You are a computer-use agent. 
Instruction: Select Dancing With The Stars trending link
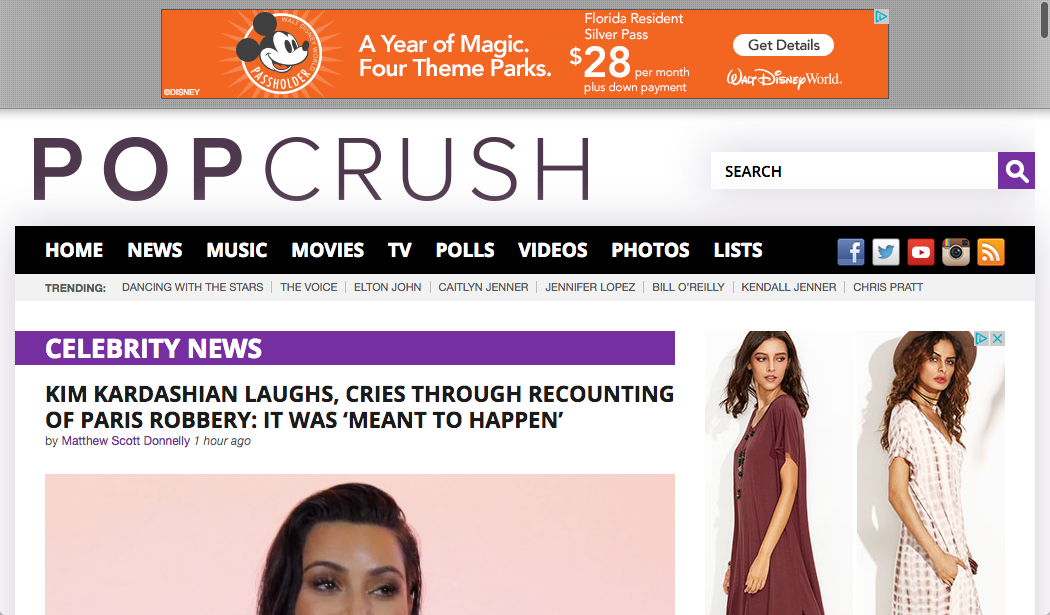[x=192, y=287]
